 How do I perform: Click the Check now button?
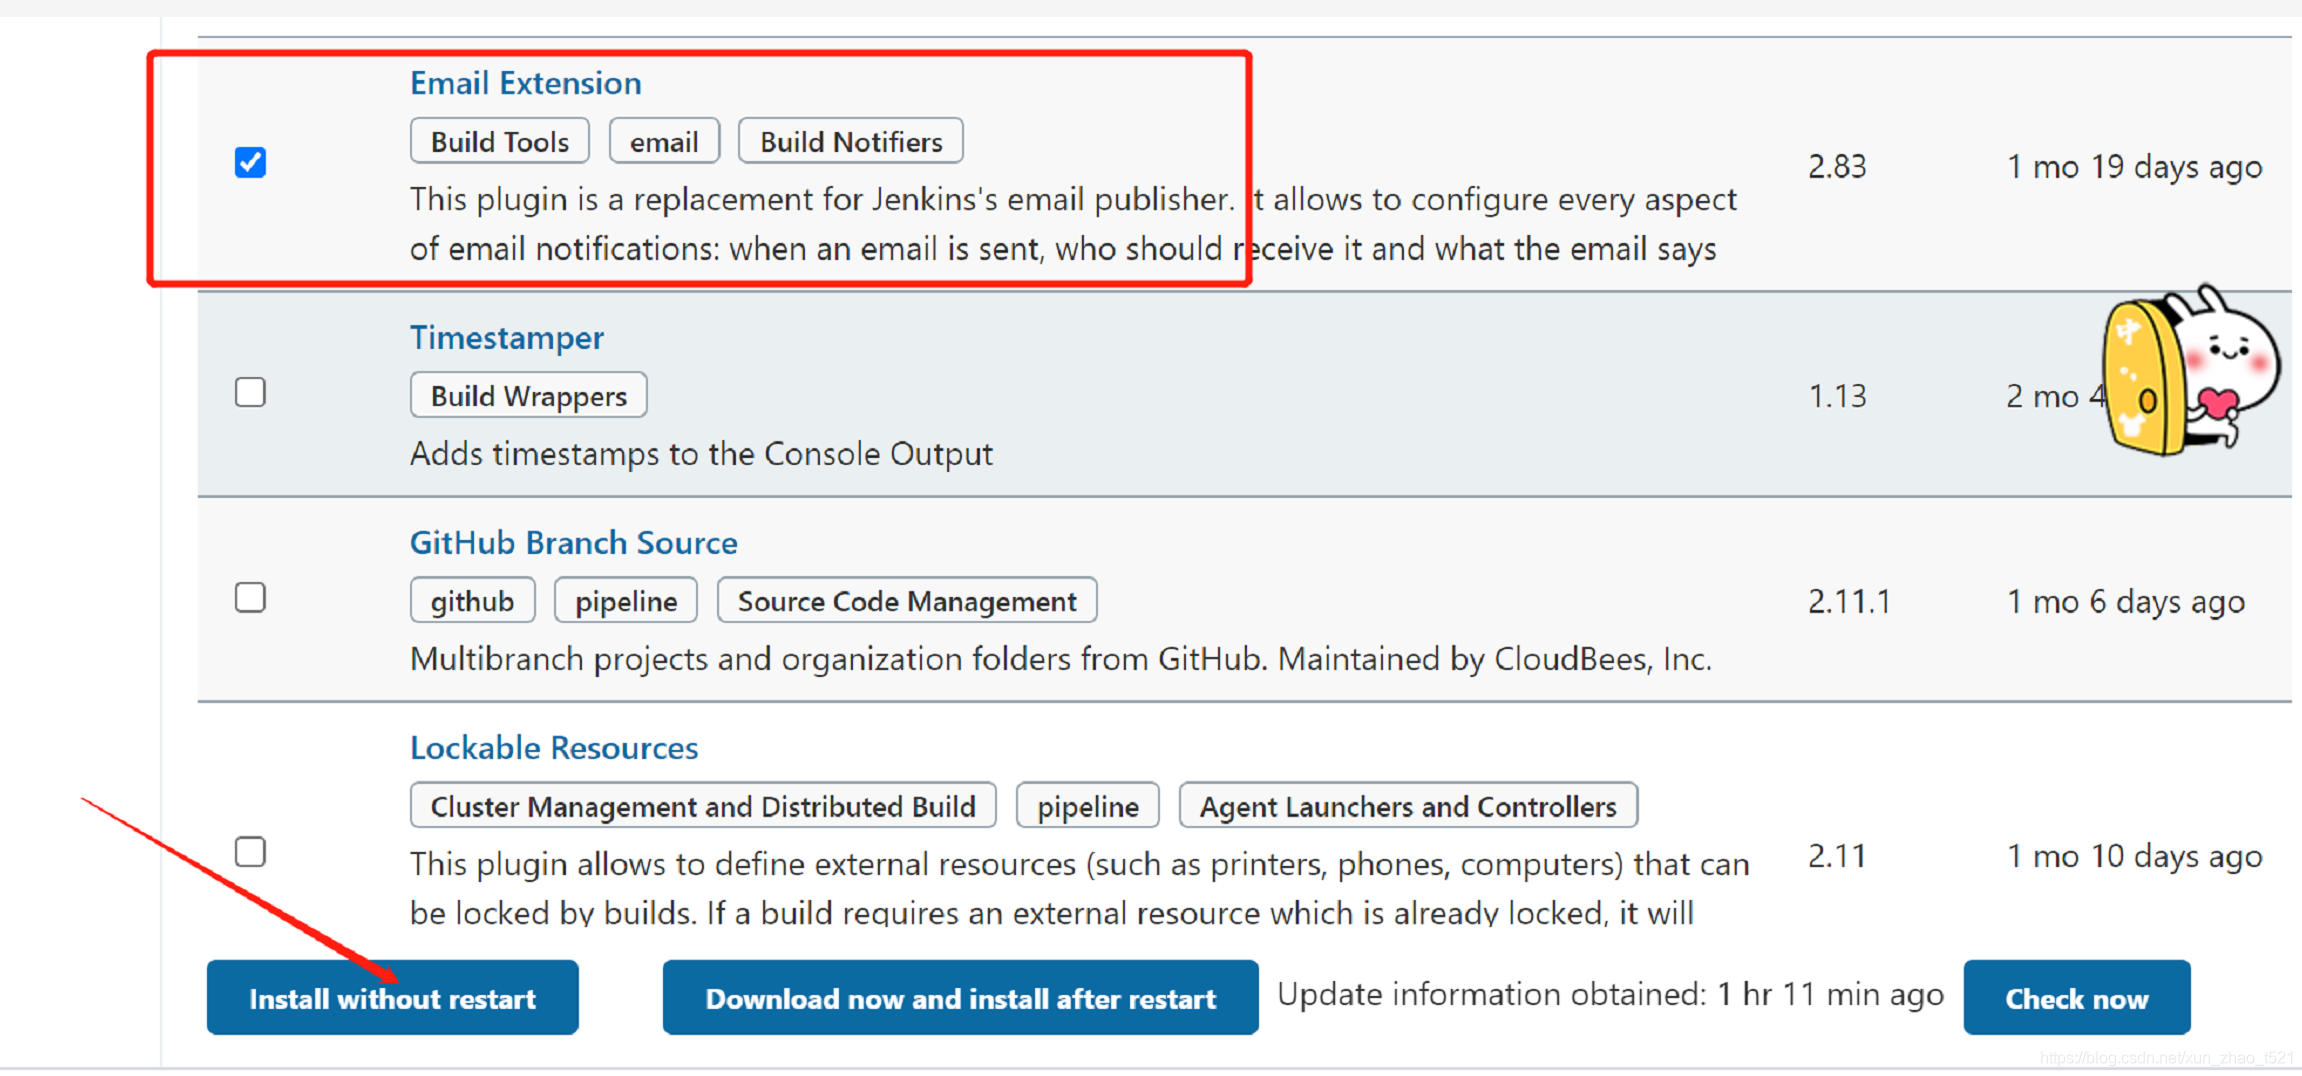[2077, 998]
